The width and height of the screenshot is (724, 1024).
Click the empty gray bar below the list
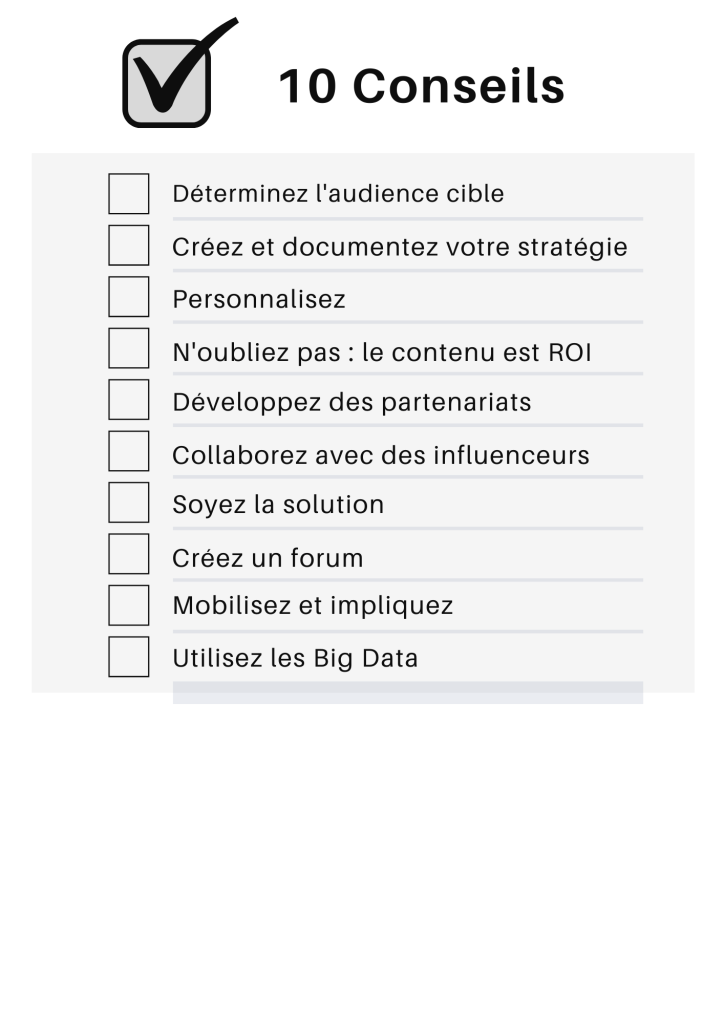pyautogui.click(x=408, y=693)
